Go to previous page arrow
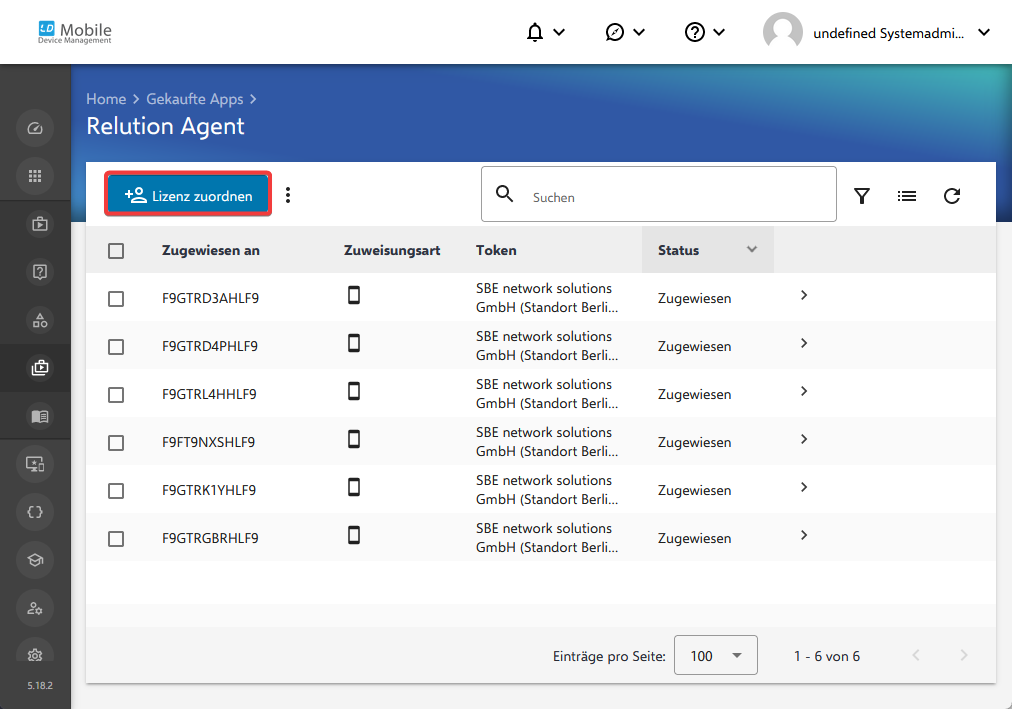Image resolution: width=1012 pixels, height=709 pixels. pos(916,655)
